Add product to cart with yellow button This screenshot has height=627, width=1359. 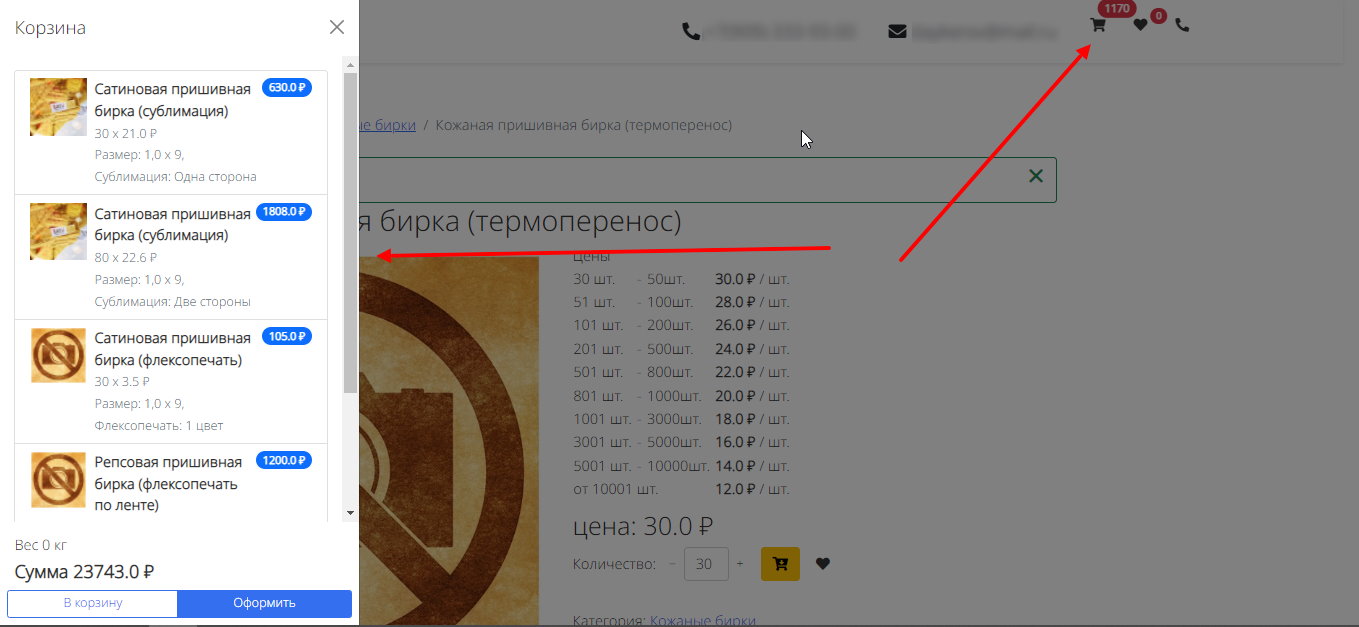pos(780,564)
